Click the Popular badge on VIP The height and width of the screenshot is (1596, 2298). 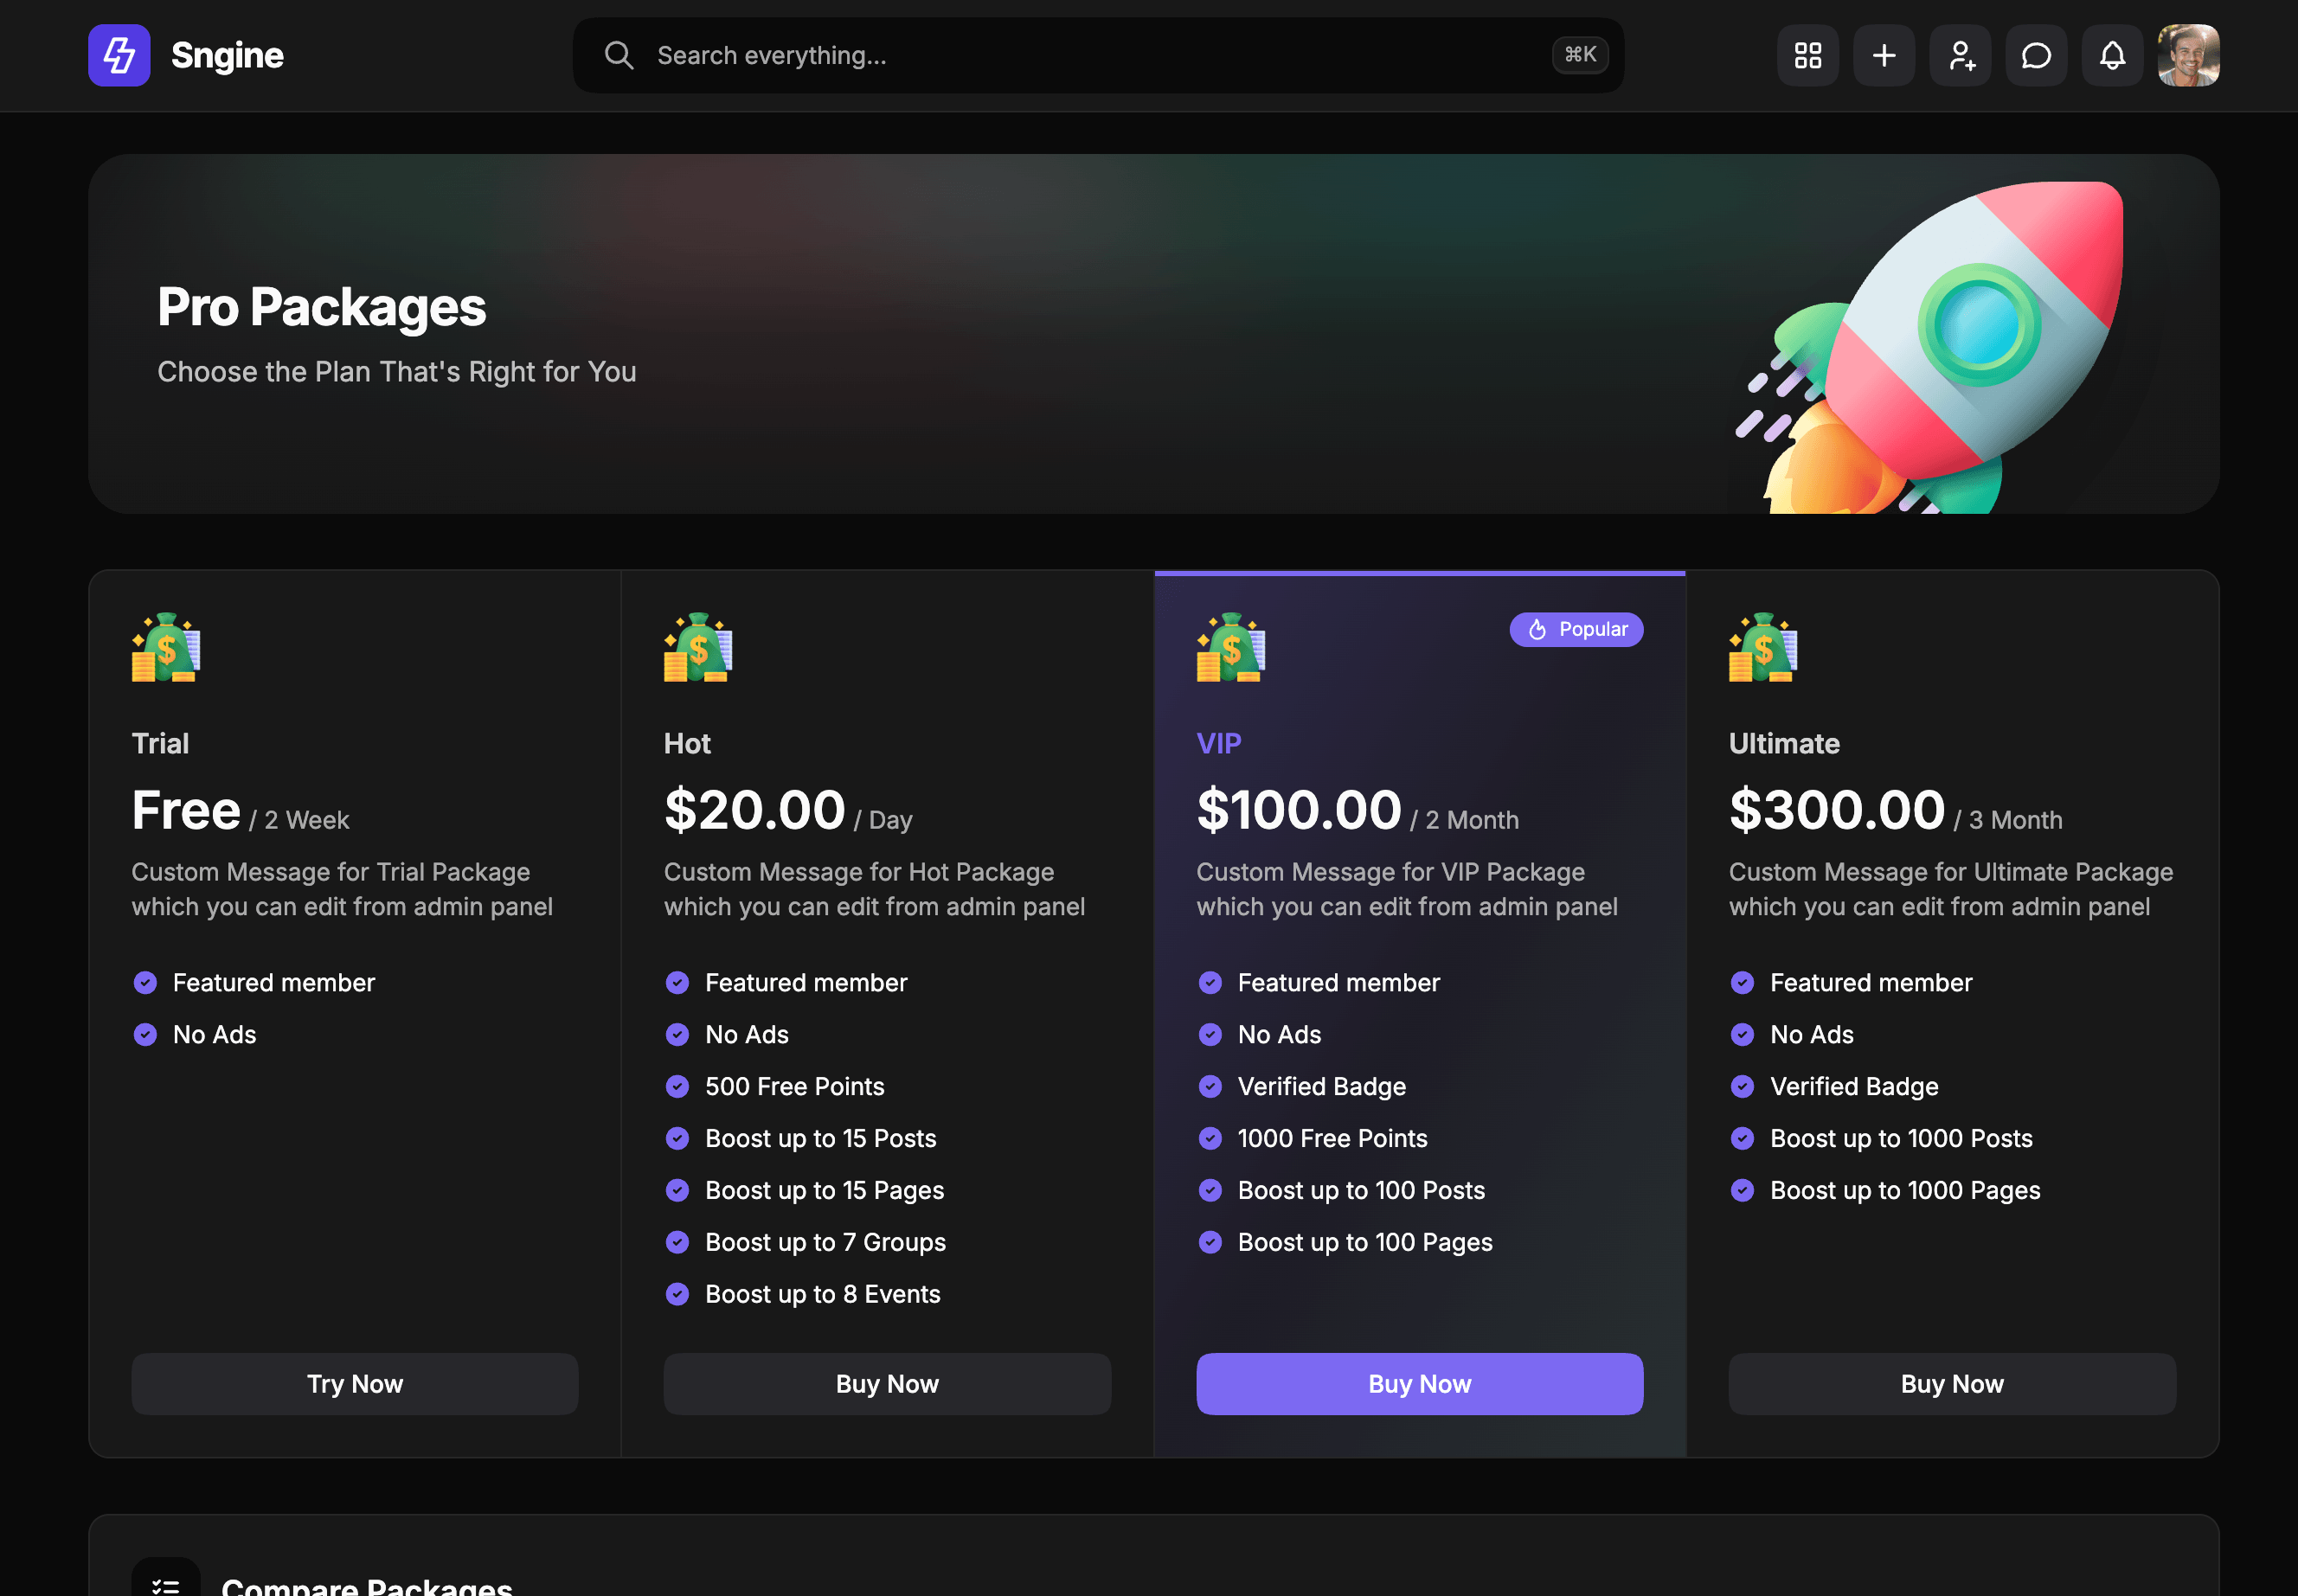click(1576, 629)
